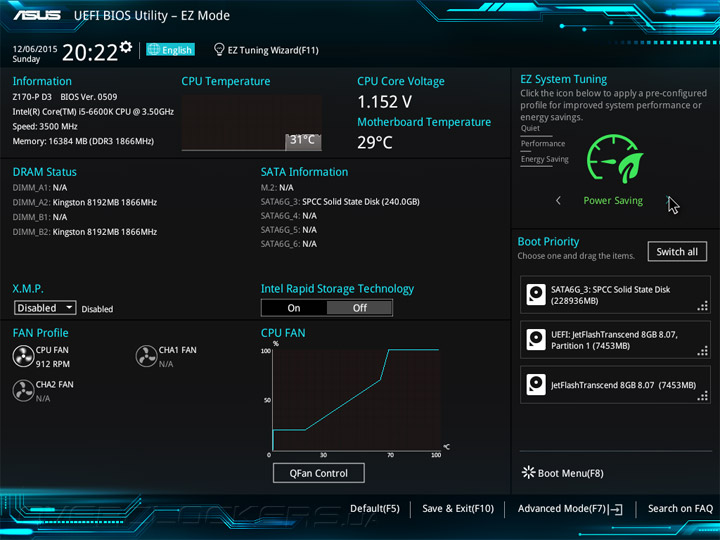Click DIMM_A2 Kingston 8192MB row
Image resolution: width=720 pixels, height=540 pixels.
(x=85, y=202)
